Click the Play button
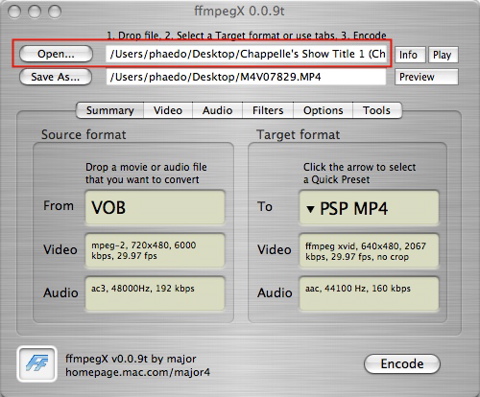480x397 pixels. point(443,55)
